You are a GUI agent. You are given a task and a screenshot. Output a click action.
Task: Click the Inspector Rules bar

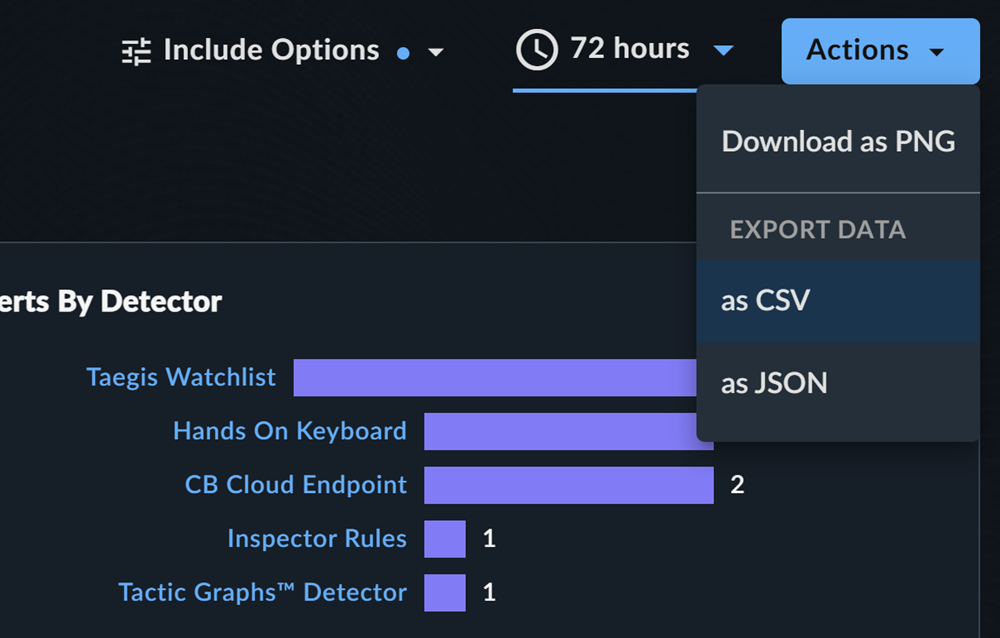click(x=445, y=539)
